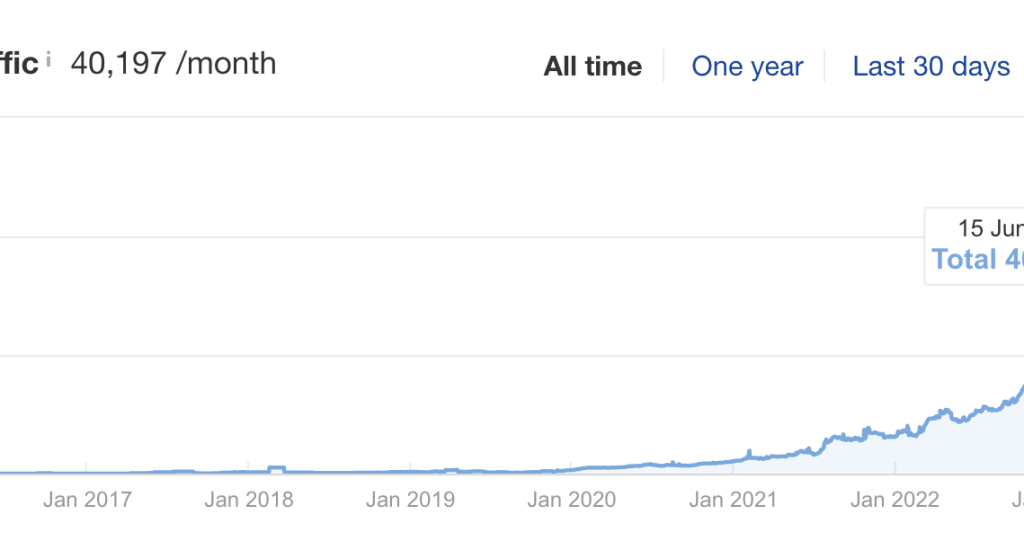Viewport: 1024px width, 550px height.
Task: Click the Jan 2020 axis label
Action: pos(572,500)
